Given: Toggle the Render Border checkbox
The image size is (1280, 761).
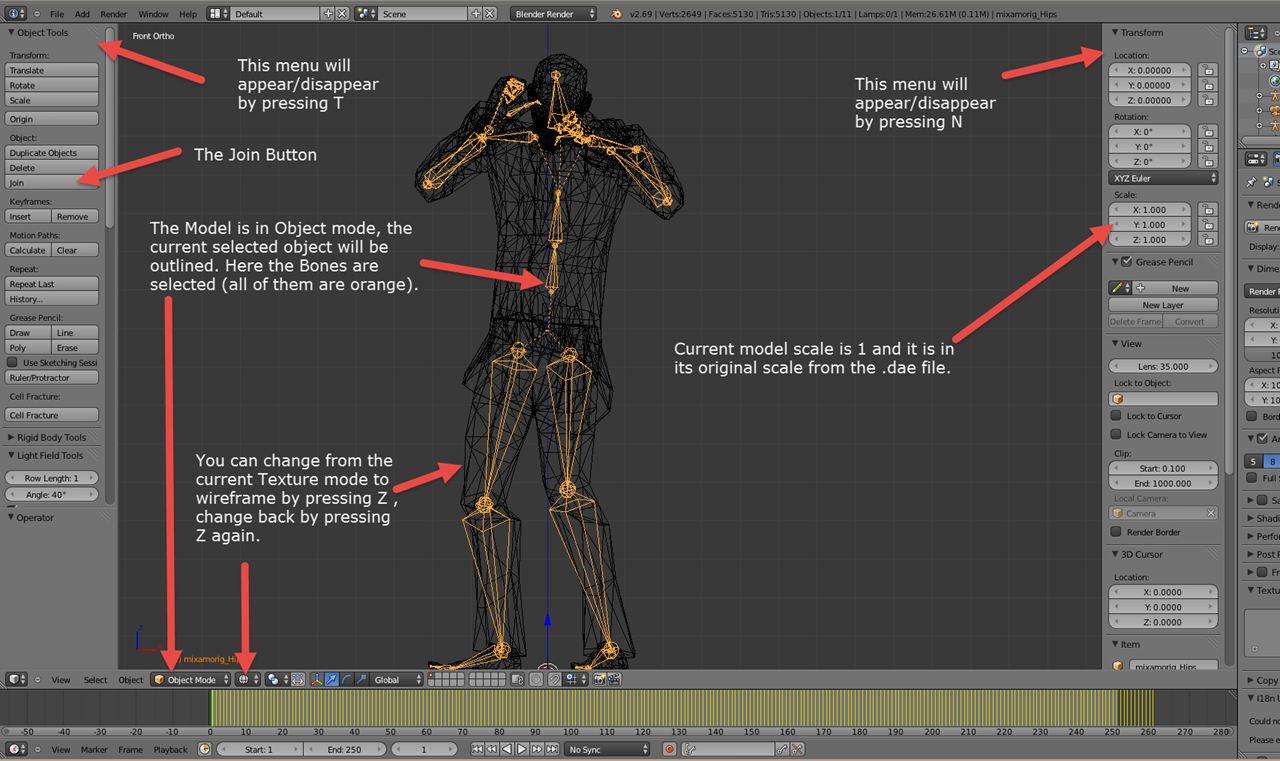Looking at the screenshot, I should (1116, 532).
